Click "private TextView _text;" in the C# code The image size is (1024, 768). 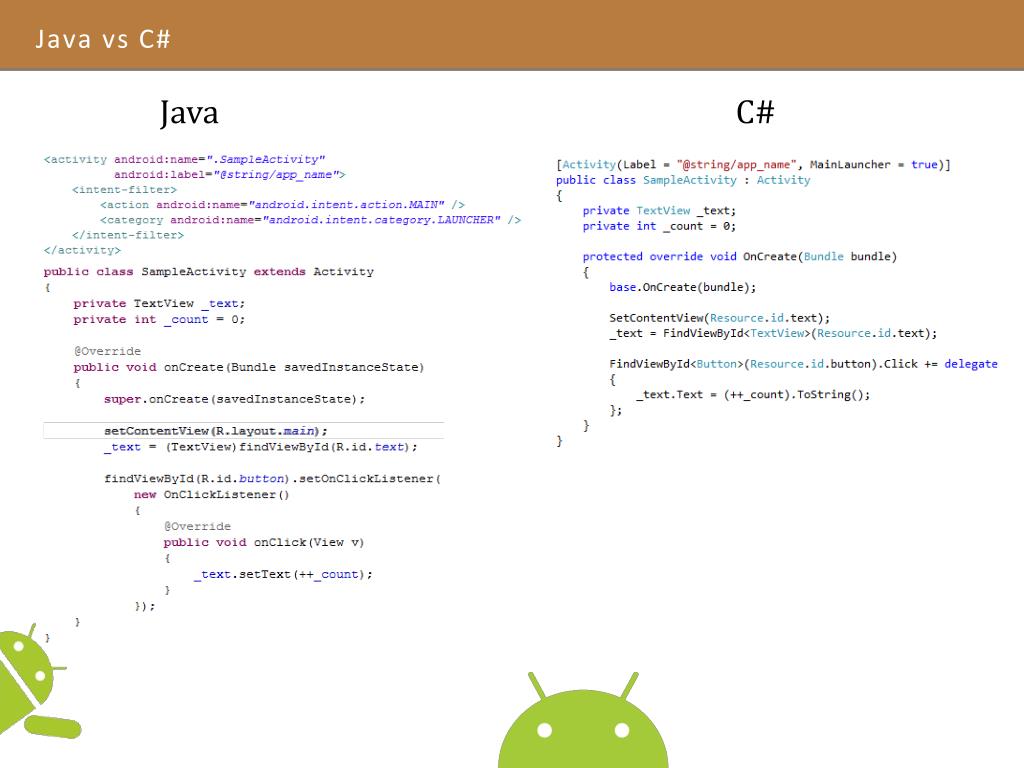pyautogui.click(x=660, y=211)
